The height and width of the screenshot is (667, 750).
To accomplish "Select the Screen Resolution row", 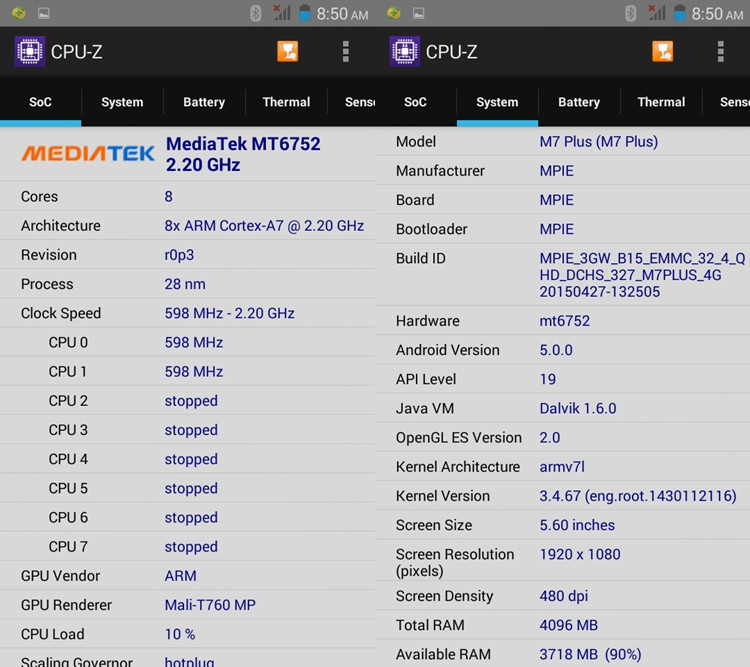I will click(x=562, y=562).
